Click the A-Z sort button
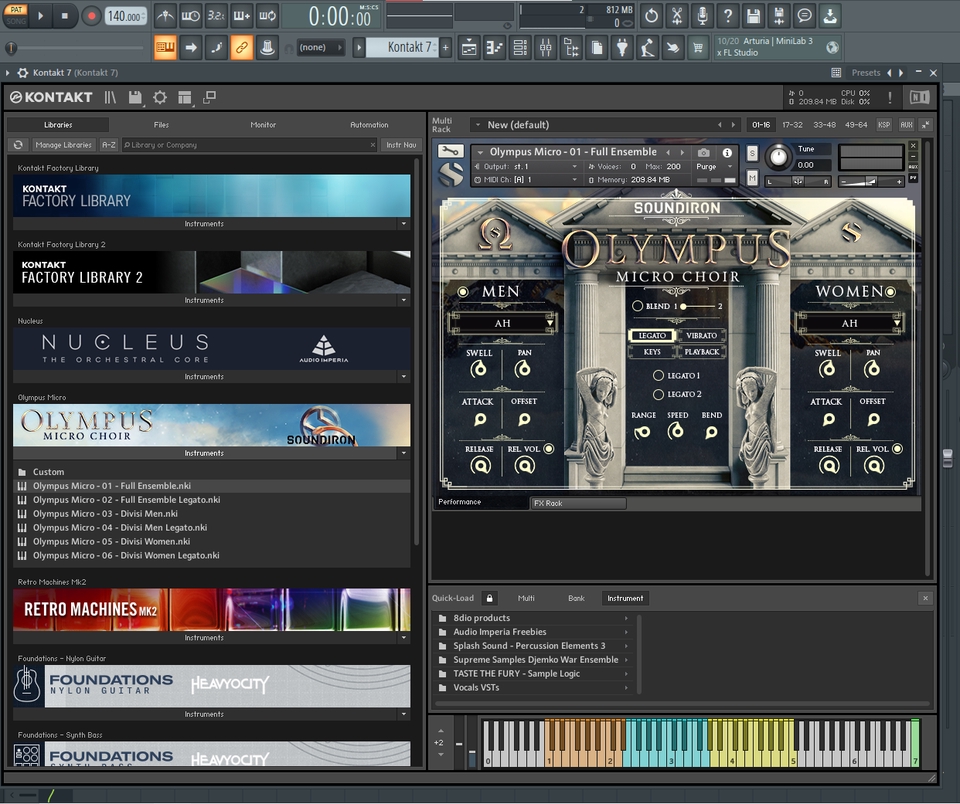Viewport: 960px width, 804px height. tap(108, 145)
